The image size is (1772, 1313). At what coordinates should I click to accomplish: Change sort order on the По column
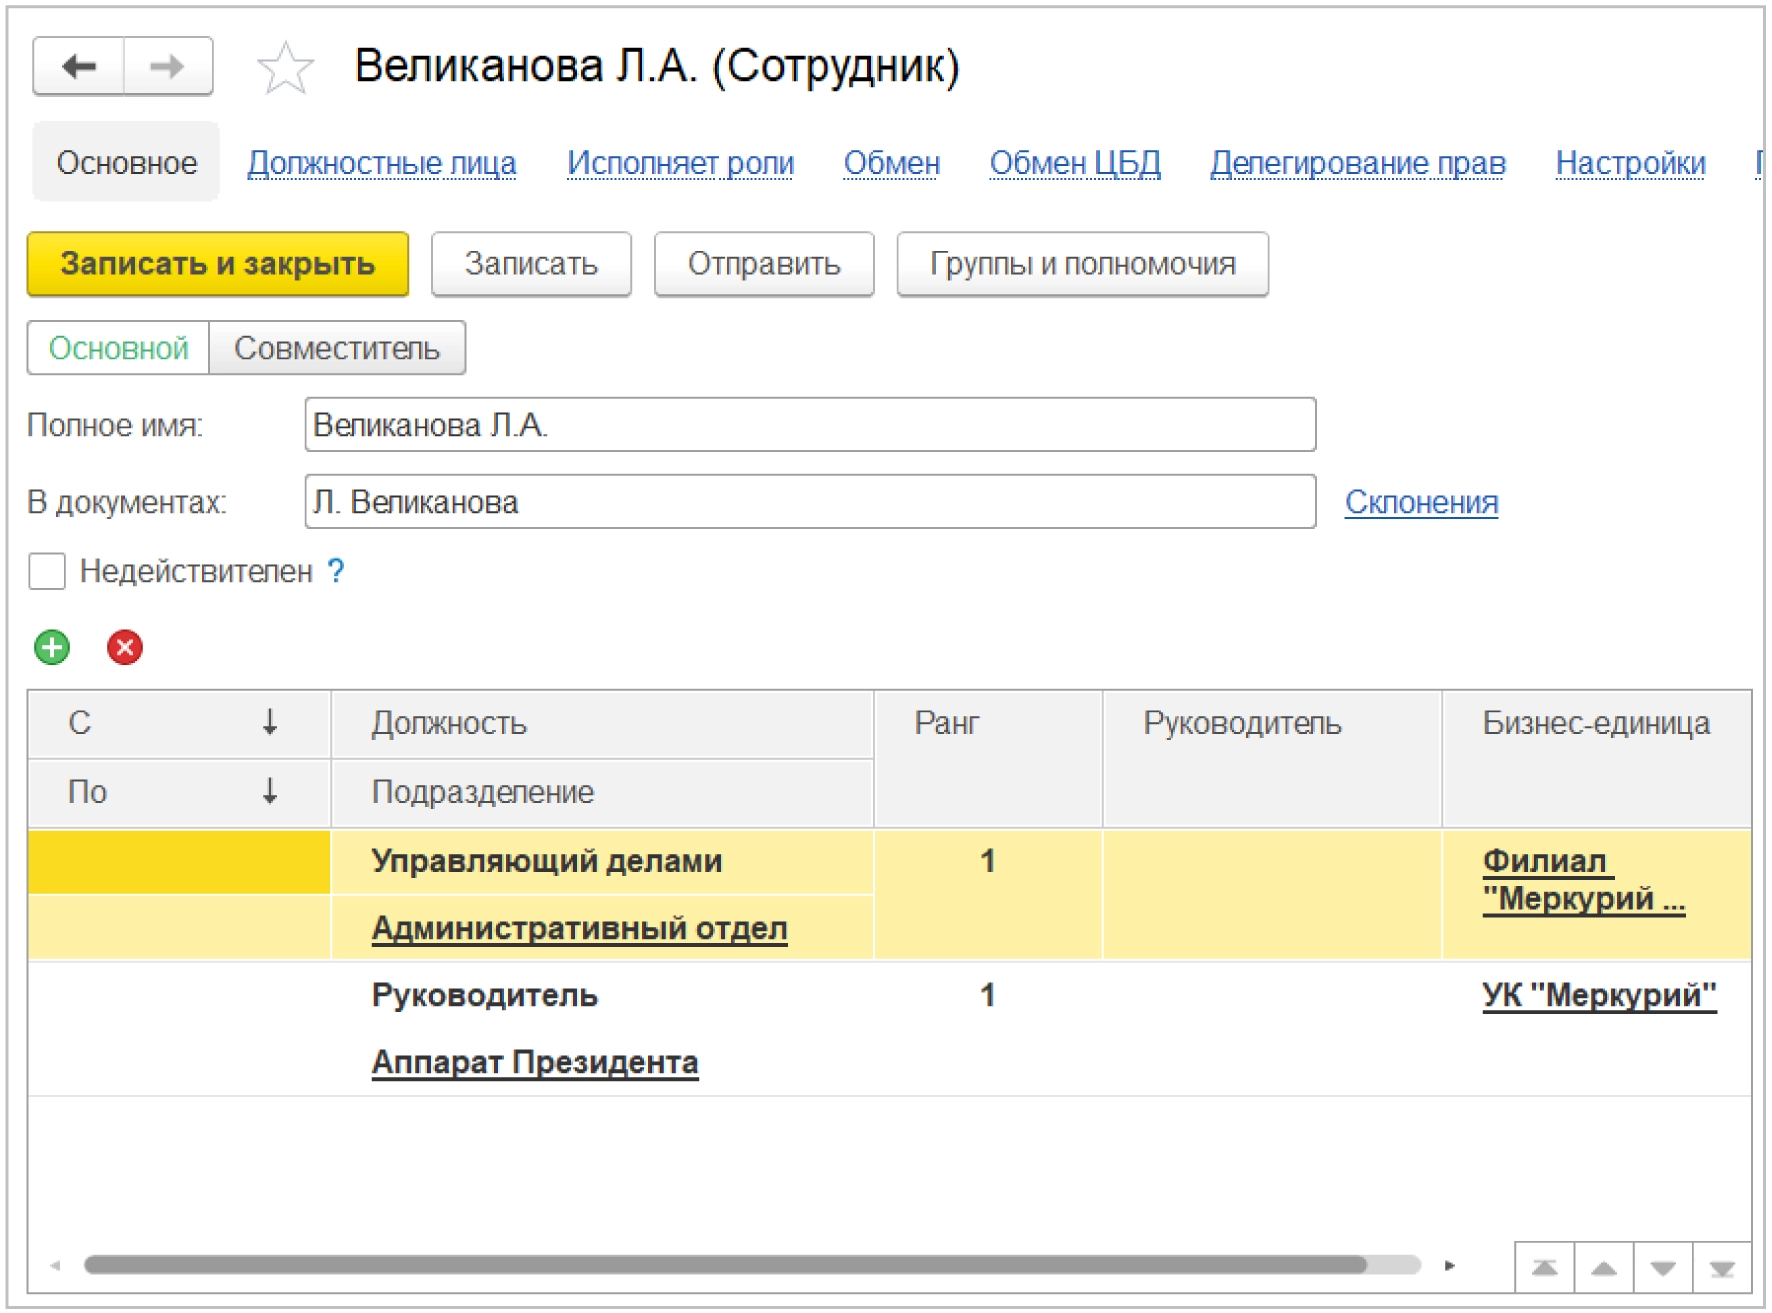pyautogui.click(x=268, y=792)
